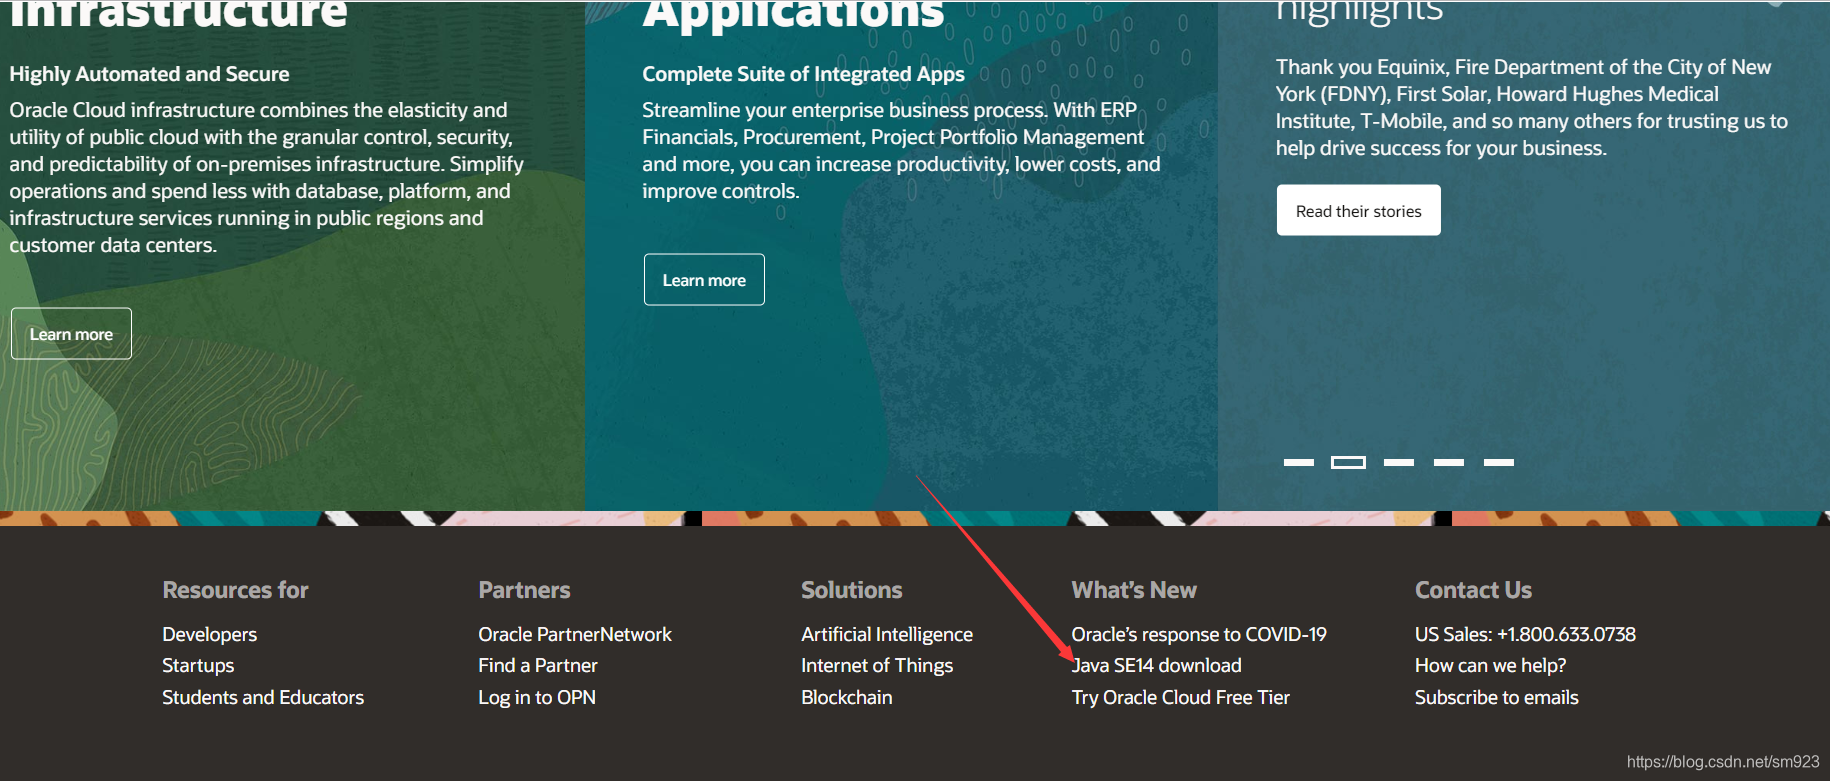
Task: Select the second outlined carousel indicator
Action: [x=1348, y=462]
